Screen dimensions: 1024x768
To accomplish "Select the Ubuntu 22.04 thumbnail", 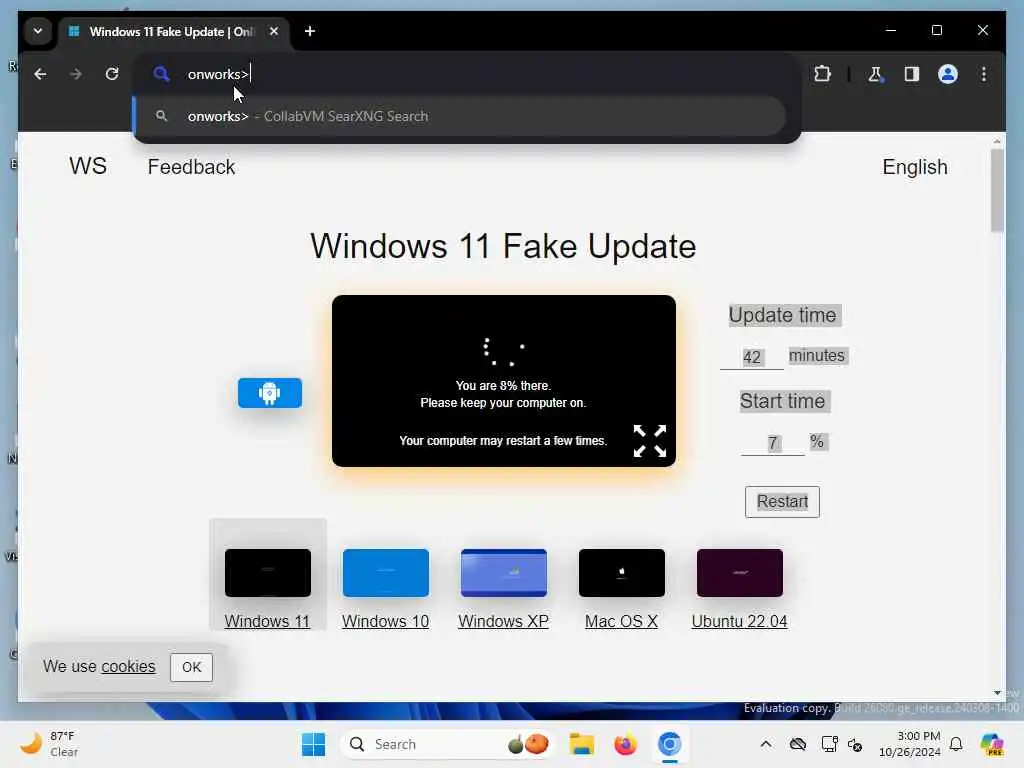I will tap(740, 573).
